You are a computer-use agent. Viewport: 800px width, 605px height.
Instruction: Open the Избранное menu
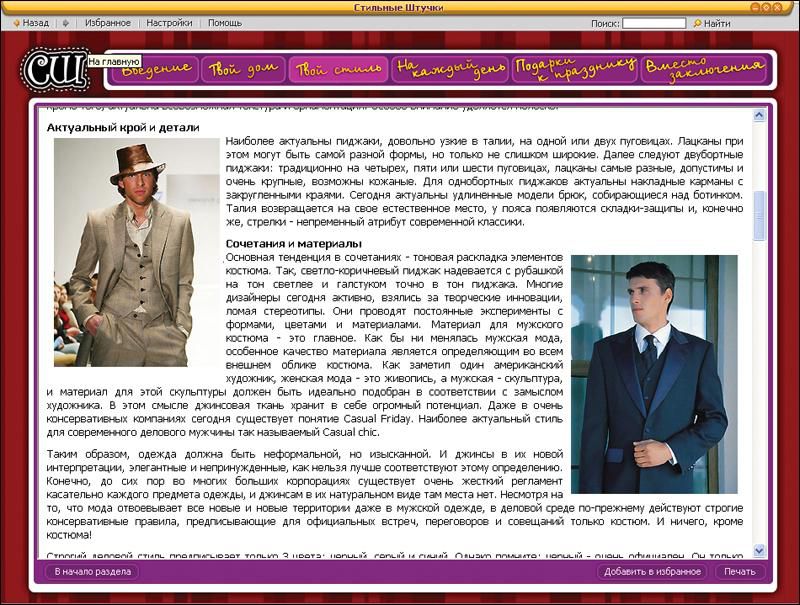pos(107,23)
